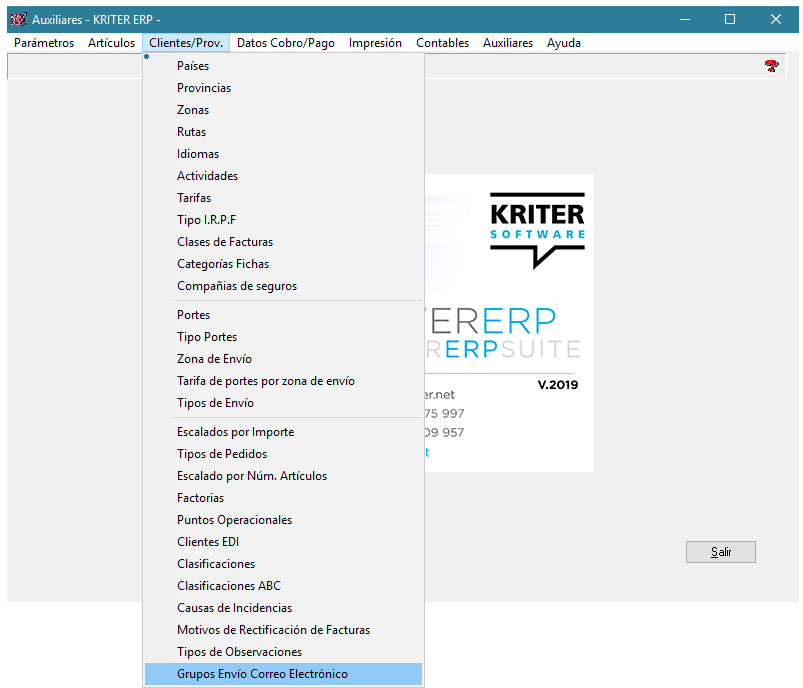The height and width of the screenshot is (688, 803).
Task: Open the Impresión menu
Action: tap(375, 43)
